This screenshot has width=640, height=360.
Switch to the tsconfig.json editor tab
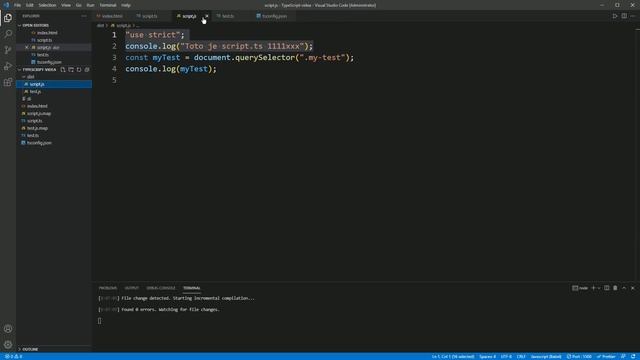(x=272, y=16)
